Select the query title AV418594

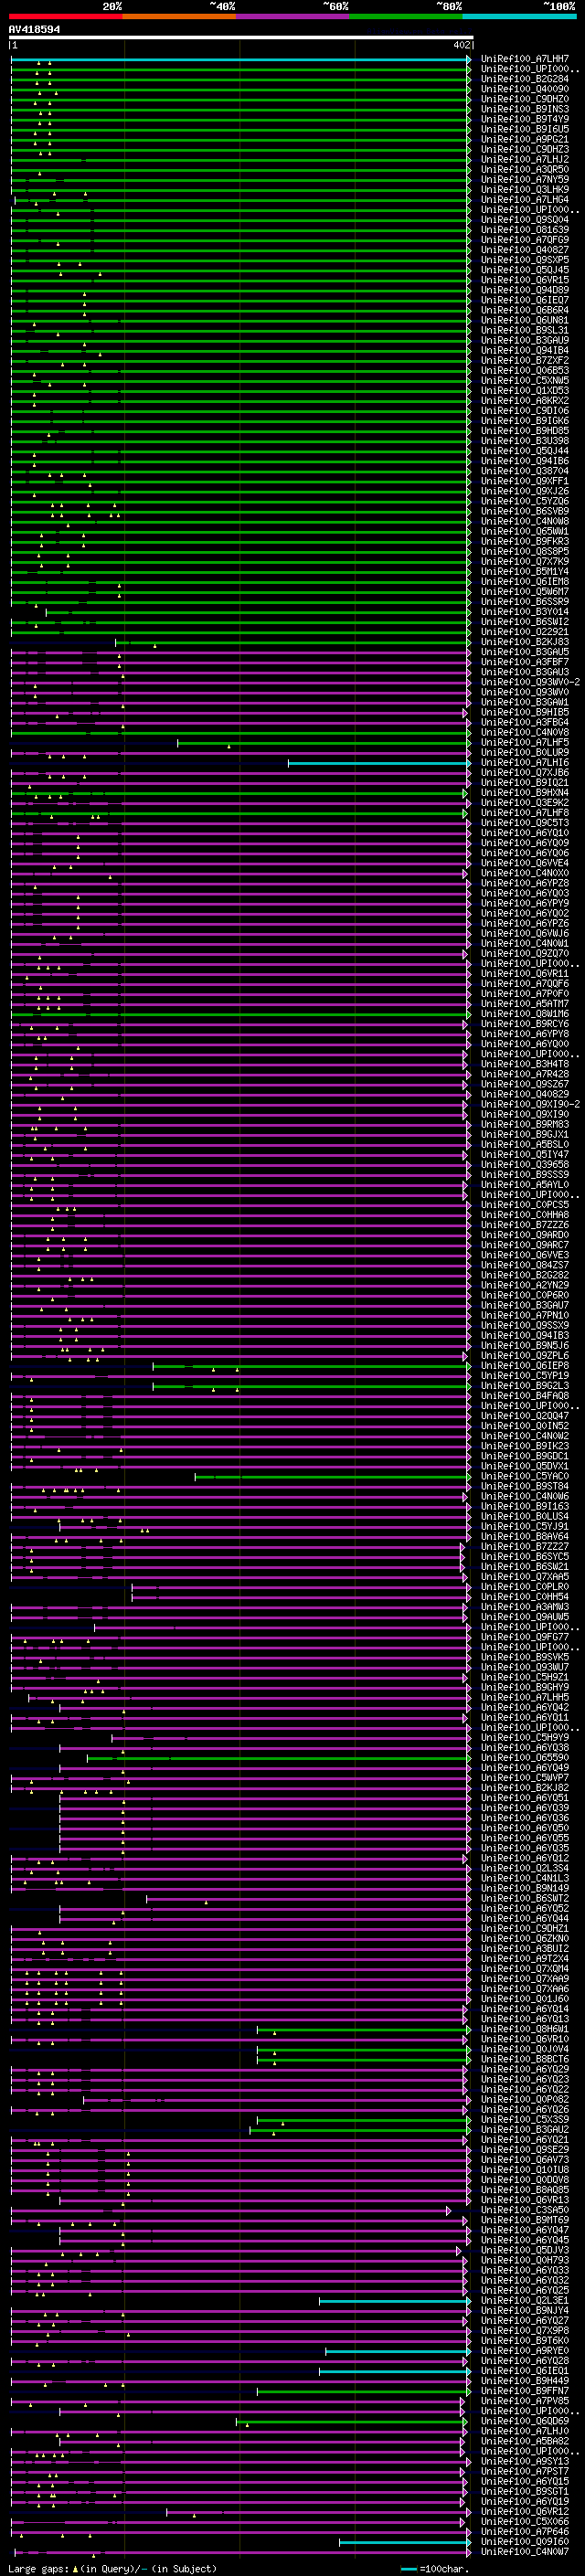(34, 29)
